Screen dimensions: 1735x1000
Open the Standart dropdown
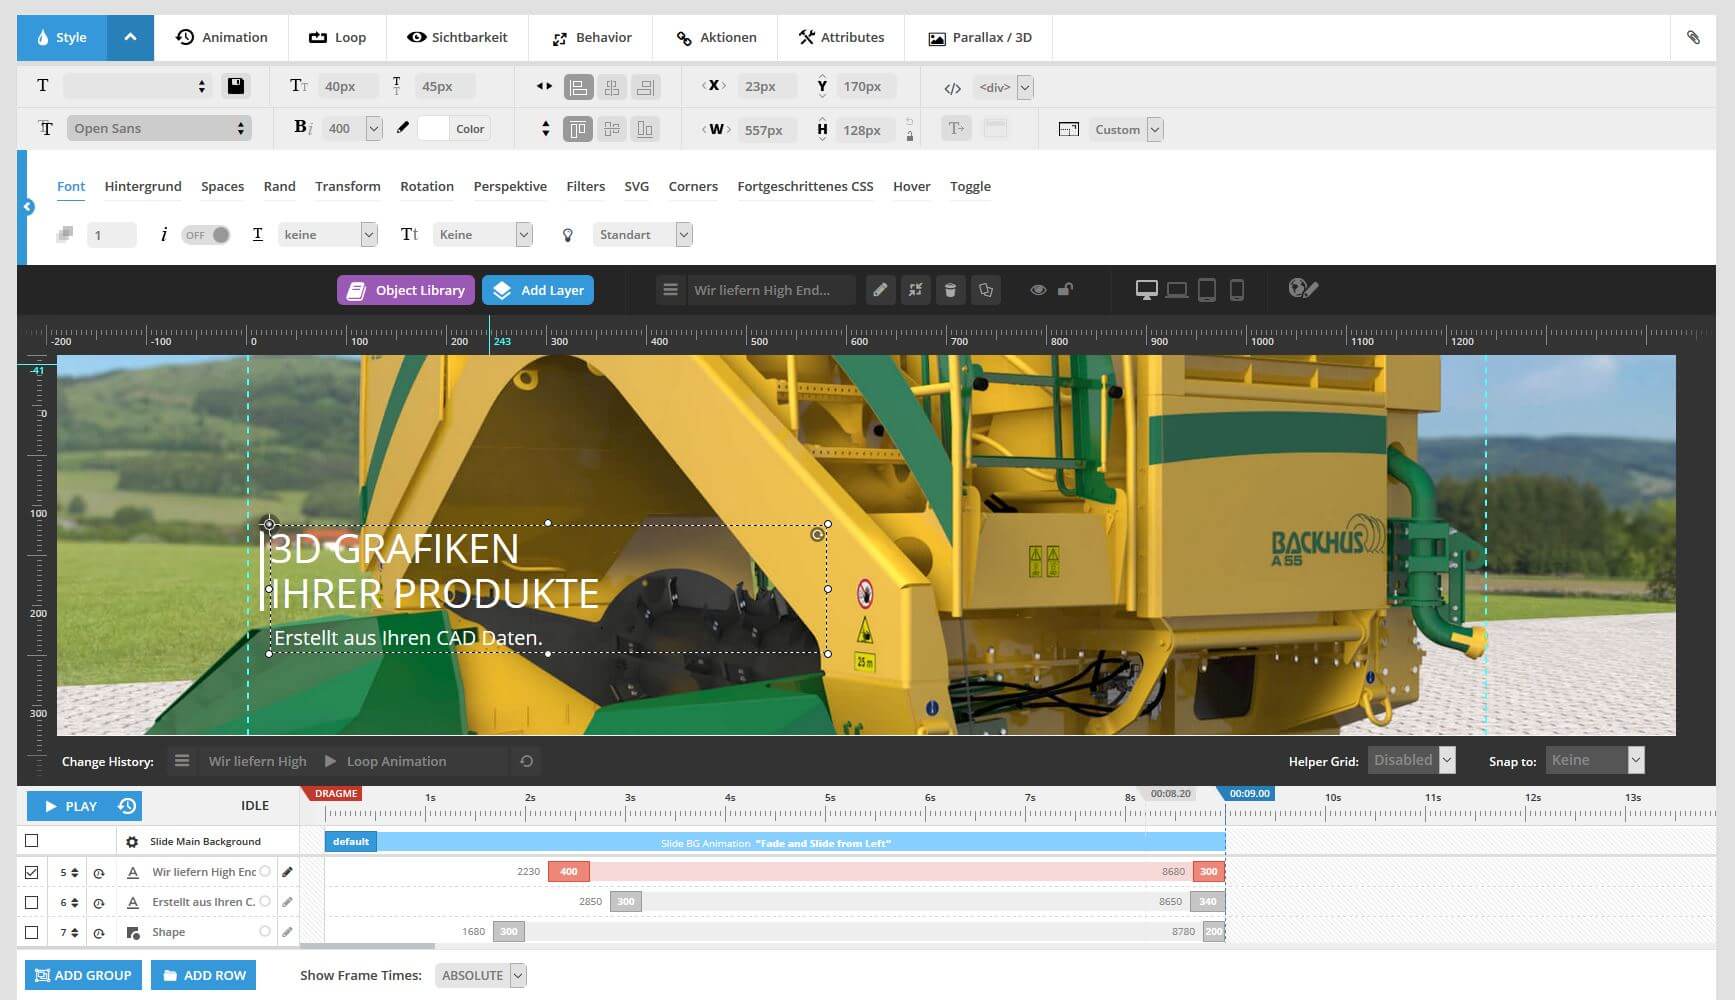[x=643, y=234]
